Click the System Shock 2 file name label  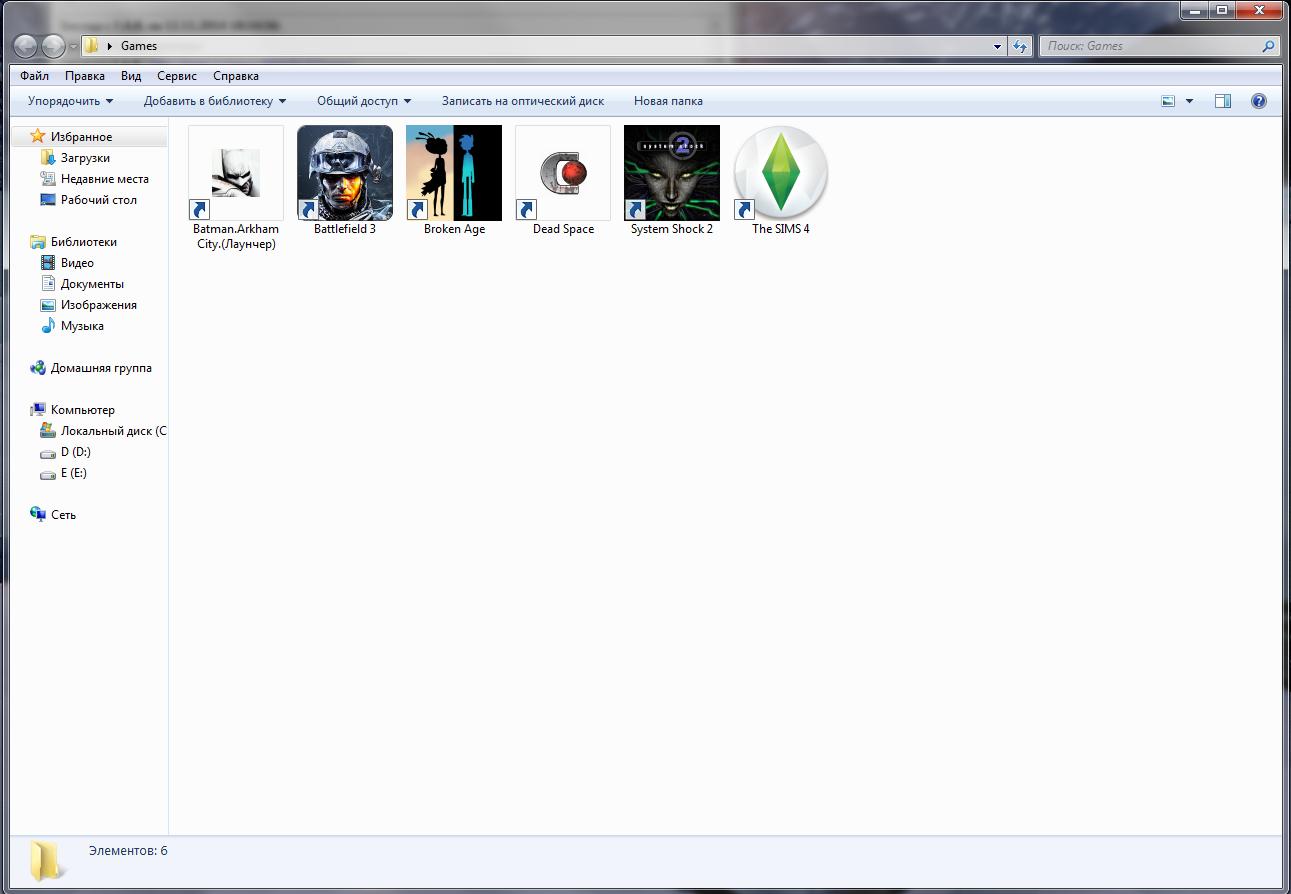672,229
